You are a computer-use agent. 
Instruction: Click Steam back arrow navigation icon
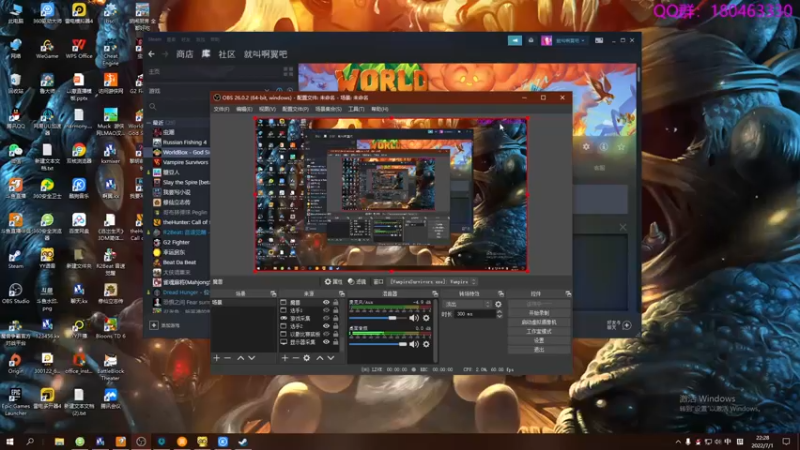click(x=151, y=54)
